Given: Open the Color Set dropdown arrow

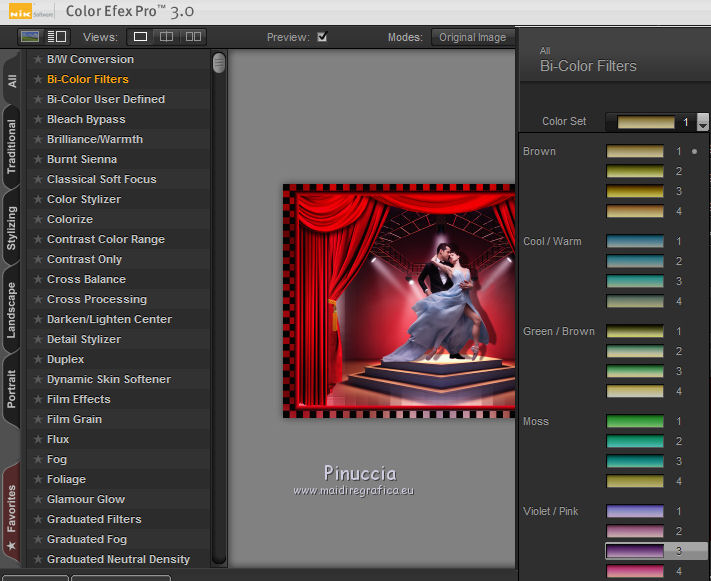Looking at the screenshot, I should click(x=702, y=122).
